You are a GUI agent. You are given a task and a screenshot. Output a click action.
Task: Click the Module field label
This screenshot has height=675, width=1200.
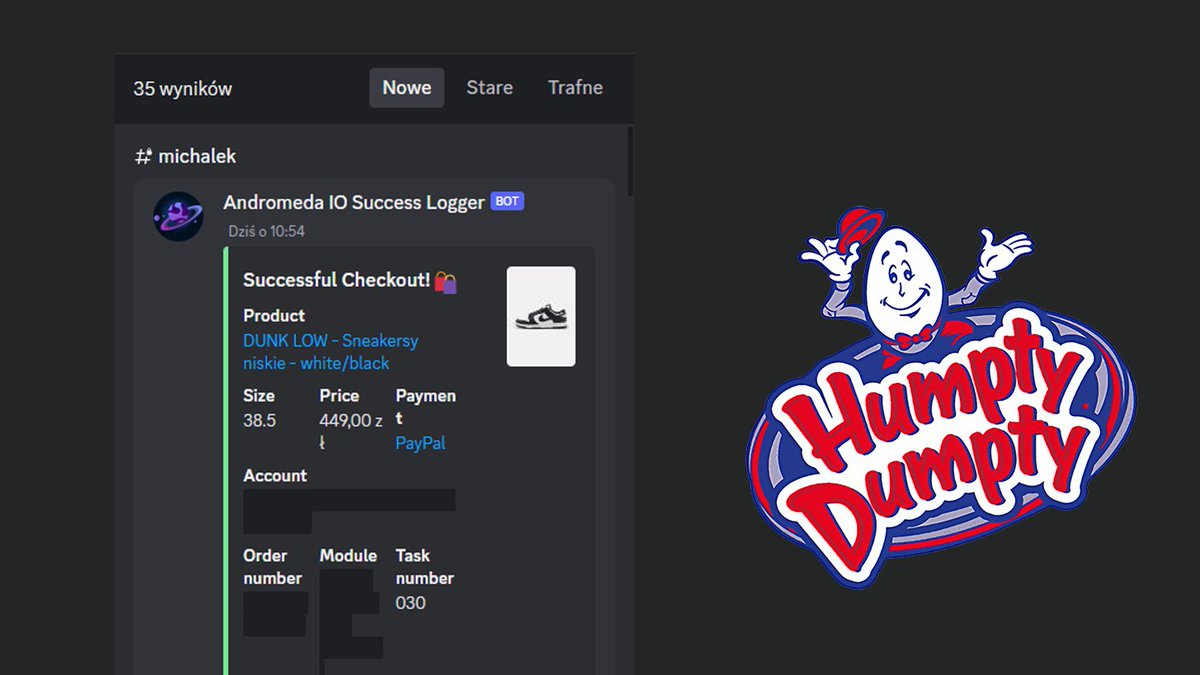[348, 556]
